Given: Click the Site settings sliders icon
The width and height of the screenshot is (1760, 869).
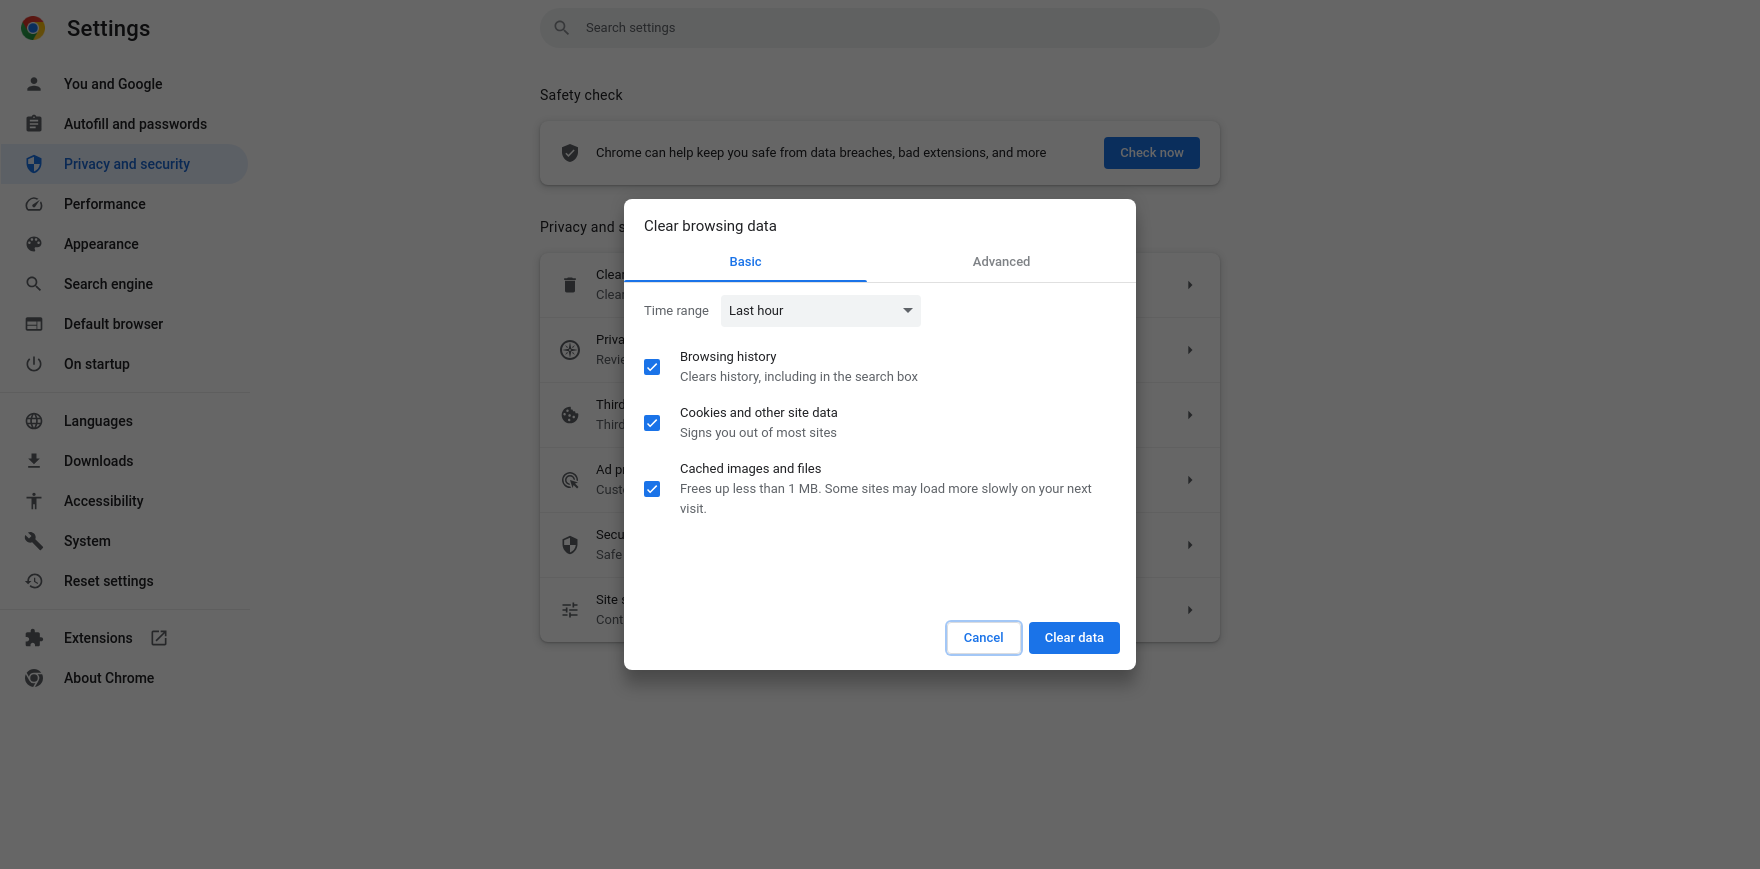Looking at the screenshot, I should [570, 610].
